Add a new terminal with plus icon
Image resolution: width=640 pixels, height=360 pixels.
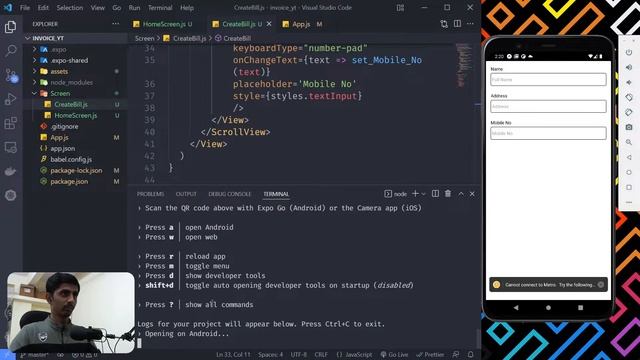click(x=415, y=194)
